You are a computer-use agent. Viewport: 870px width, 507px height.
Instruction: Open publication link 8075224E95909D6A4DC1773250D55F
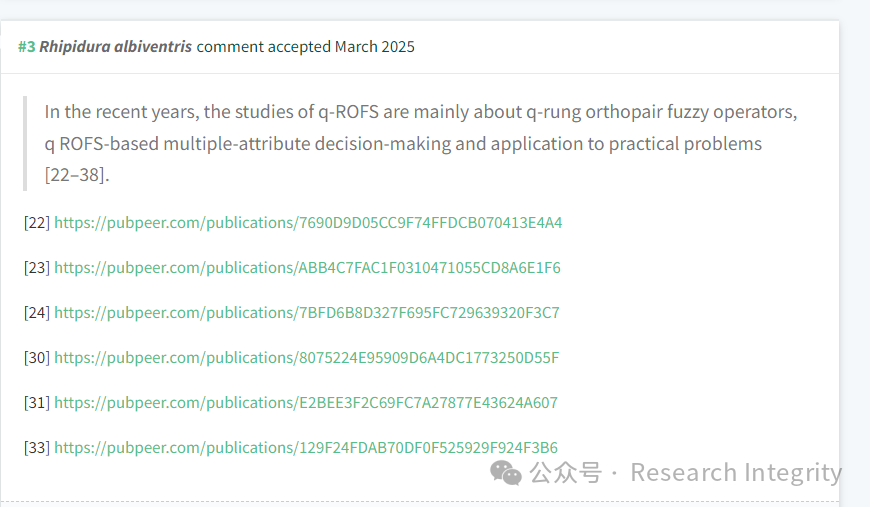pyautogui.click(x=307, y=357)
